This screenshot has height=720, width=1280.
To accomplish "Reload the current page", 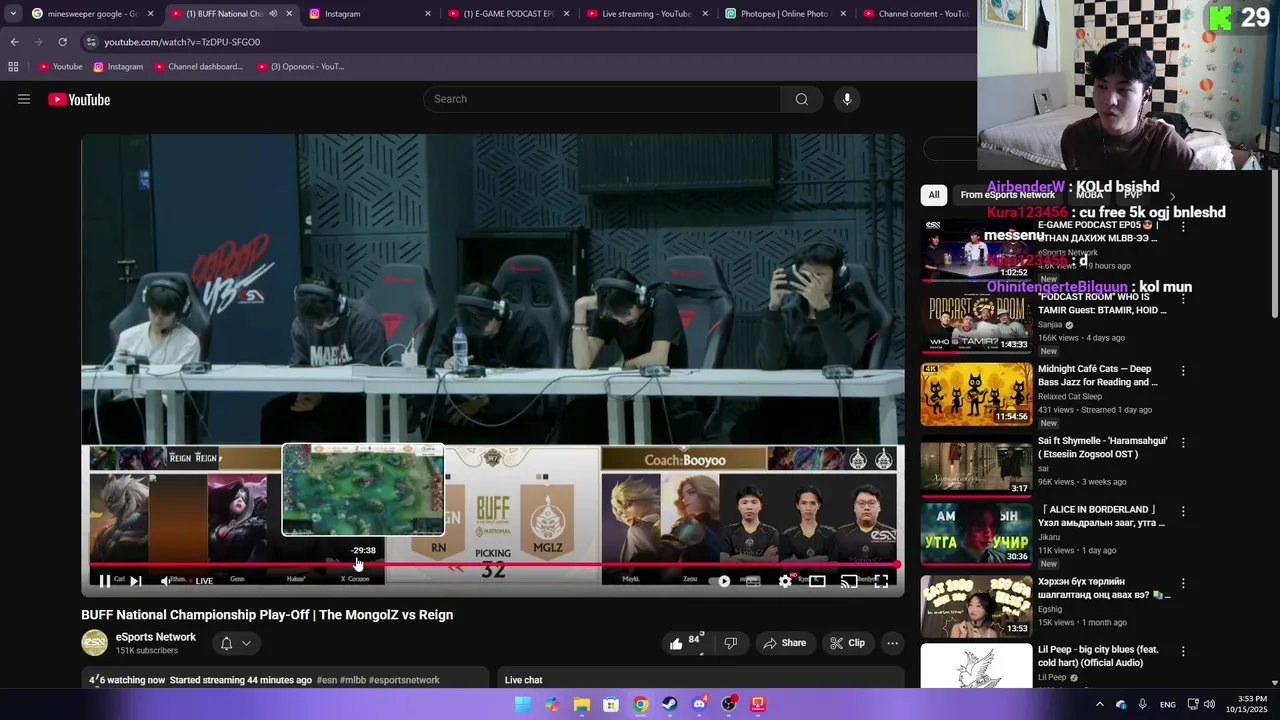I will click(62, 42).
